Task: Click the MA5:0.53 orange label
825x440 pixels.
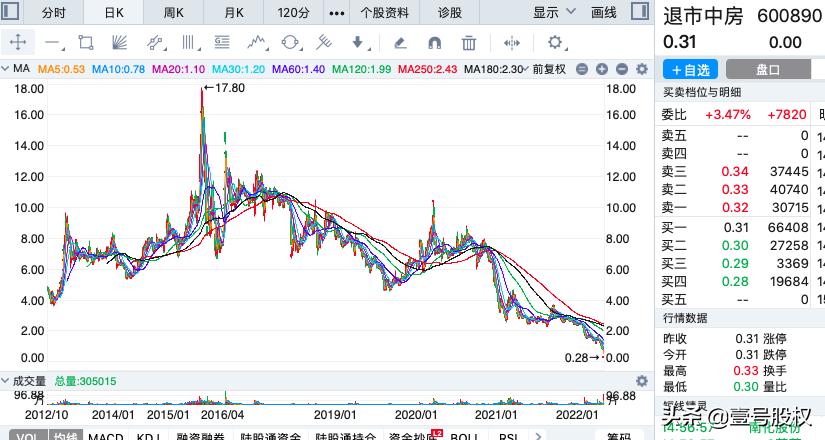Action: pos(62,69)
